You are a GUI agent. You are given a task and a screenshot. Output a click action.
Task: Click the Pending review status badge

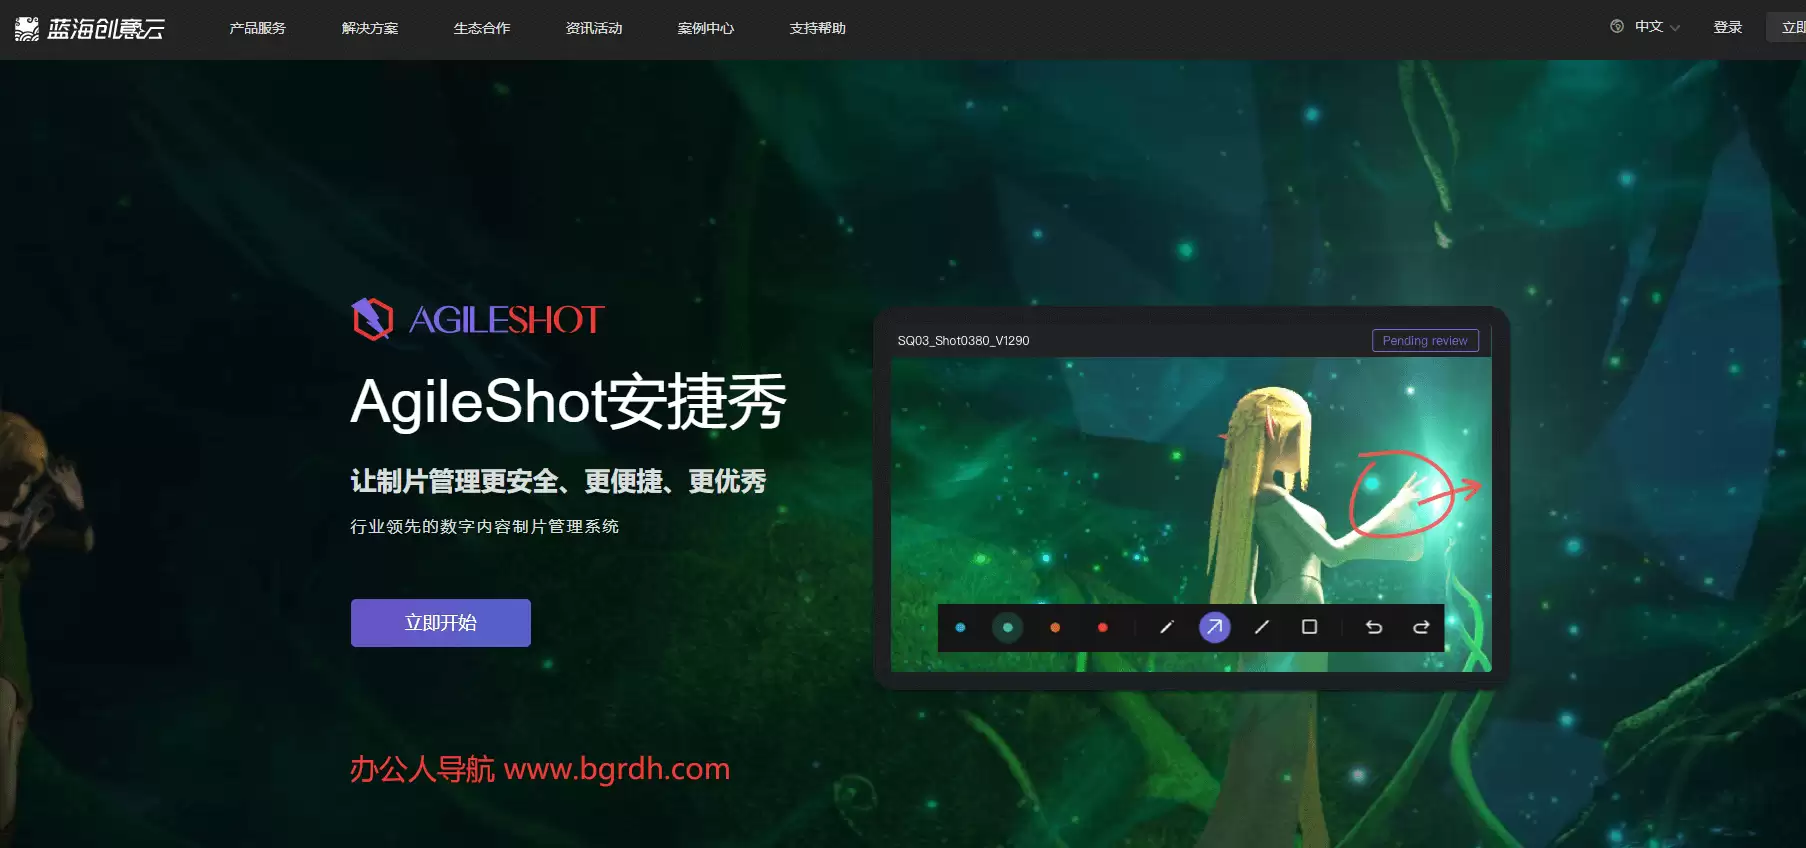point(1425,341)
